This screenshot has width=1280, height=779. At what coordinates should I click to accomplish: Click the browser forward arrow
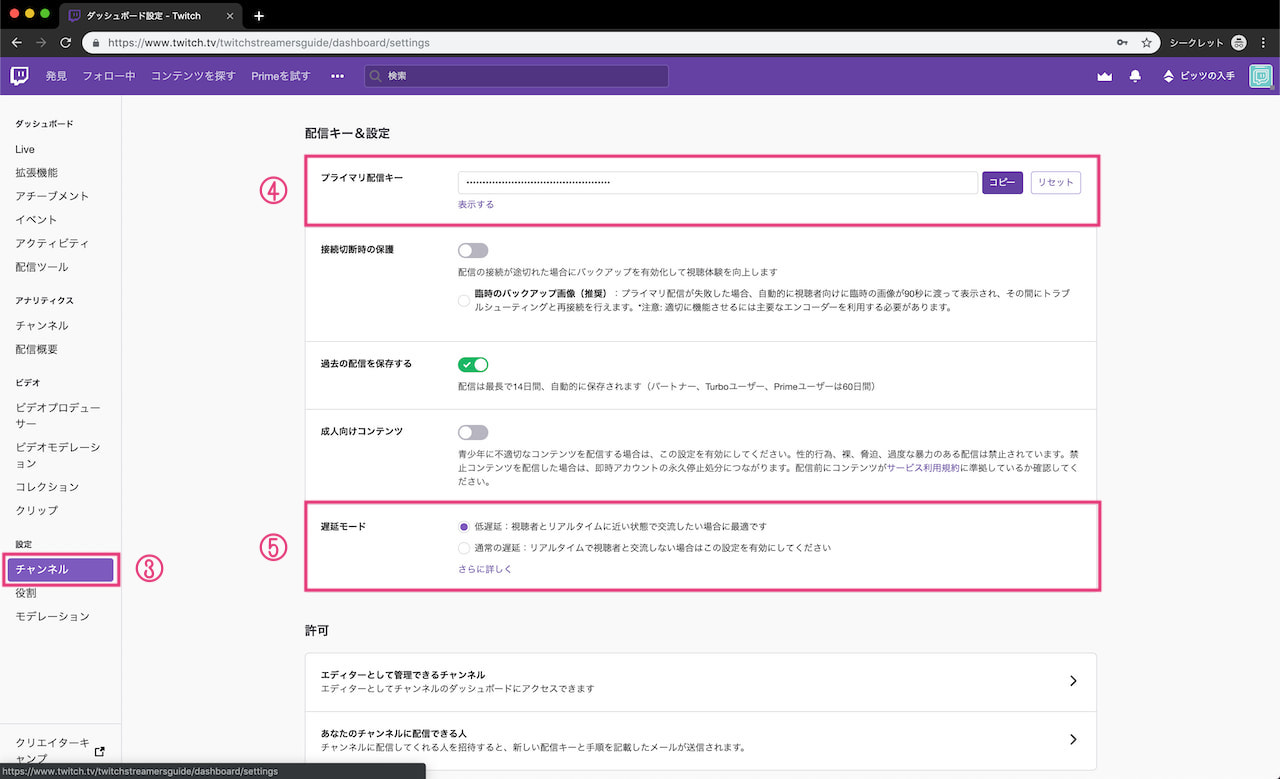(x=41, y=43)
